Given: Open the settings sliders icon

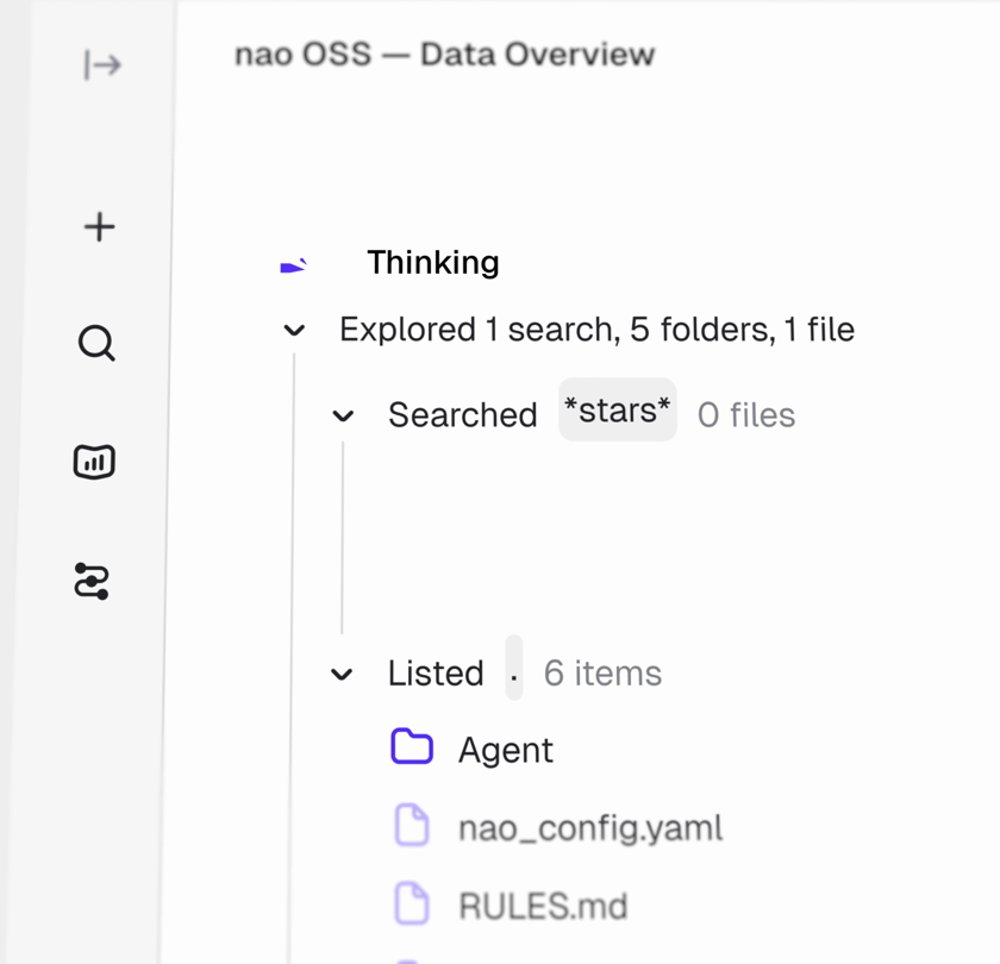Looking at the screenshot, I should 91,581.
